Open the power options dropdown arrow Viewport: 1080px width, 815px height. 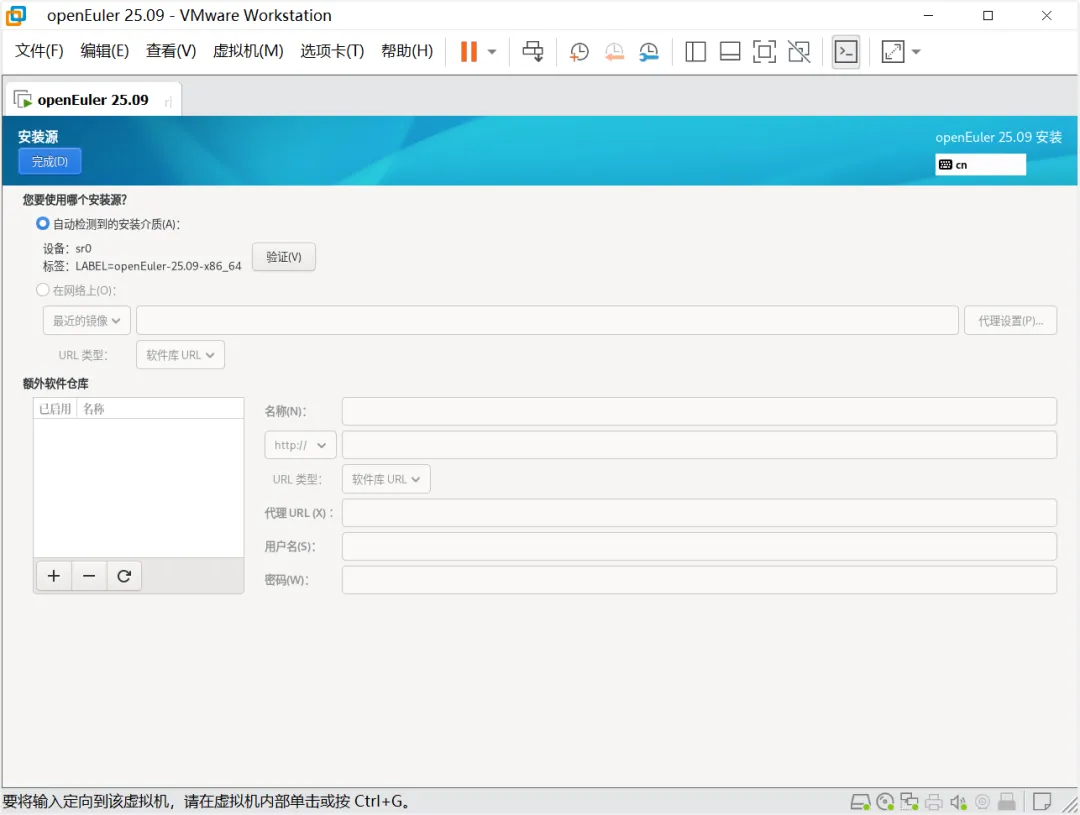[492, 52]
